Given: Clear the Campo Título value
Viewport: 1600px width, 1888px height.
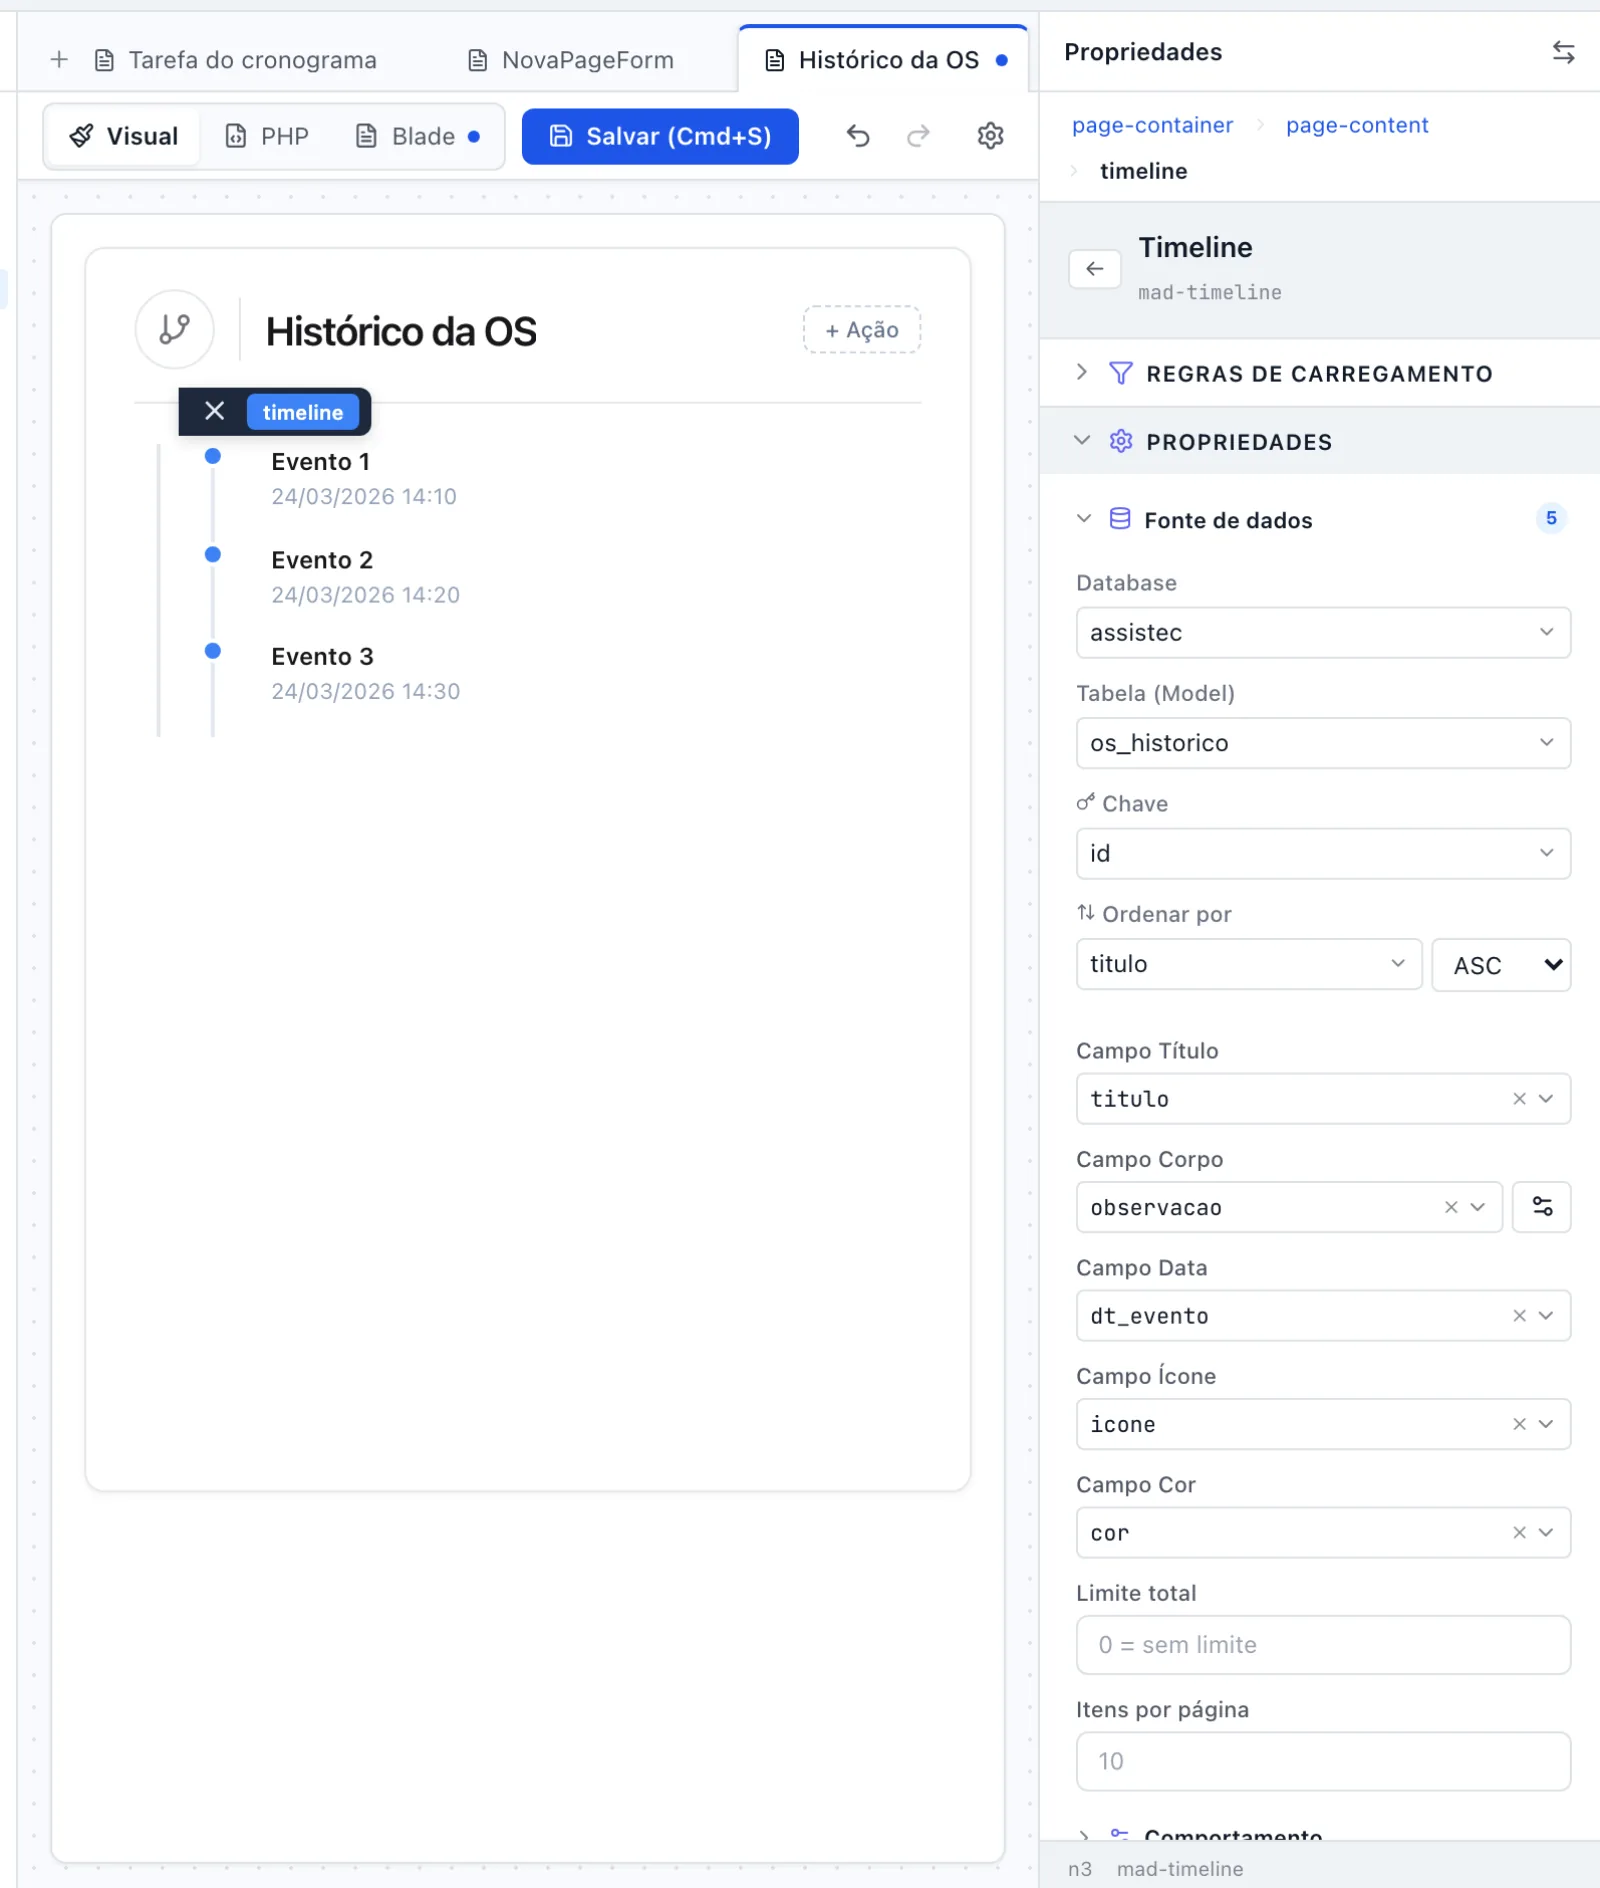Looking at the screenshot, I should pos(1519,1099).
